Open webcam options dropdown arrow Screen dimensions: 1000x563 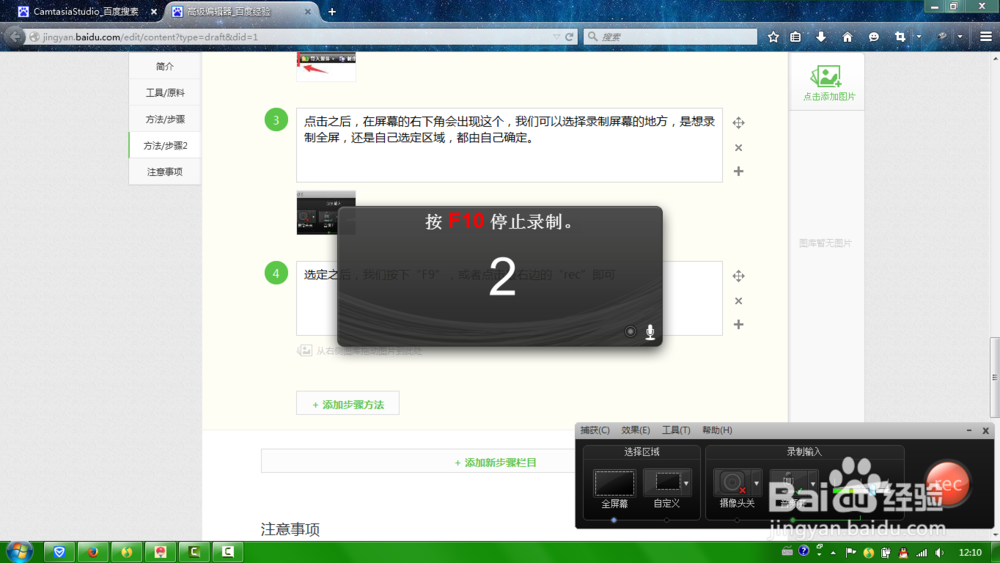pyautogui.click(x=756, y=483)
